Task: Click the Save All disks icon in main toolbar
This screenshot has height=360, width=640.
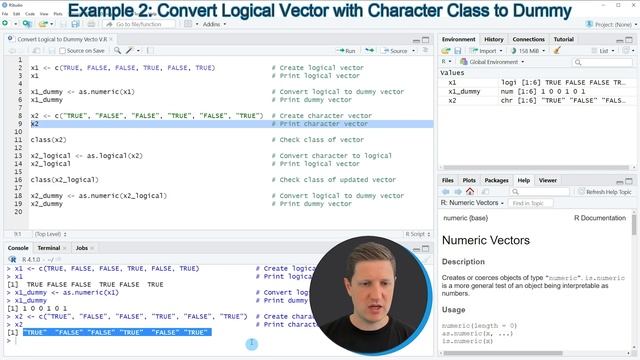Action: pos(75,24)
